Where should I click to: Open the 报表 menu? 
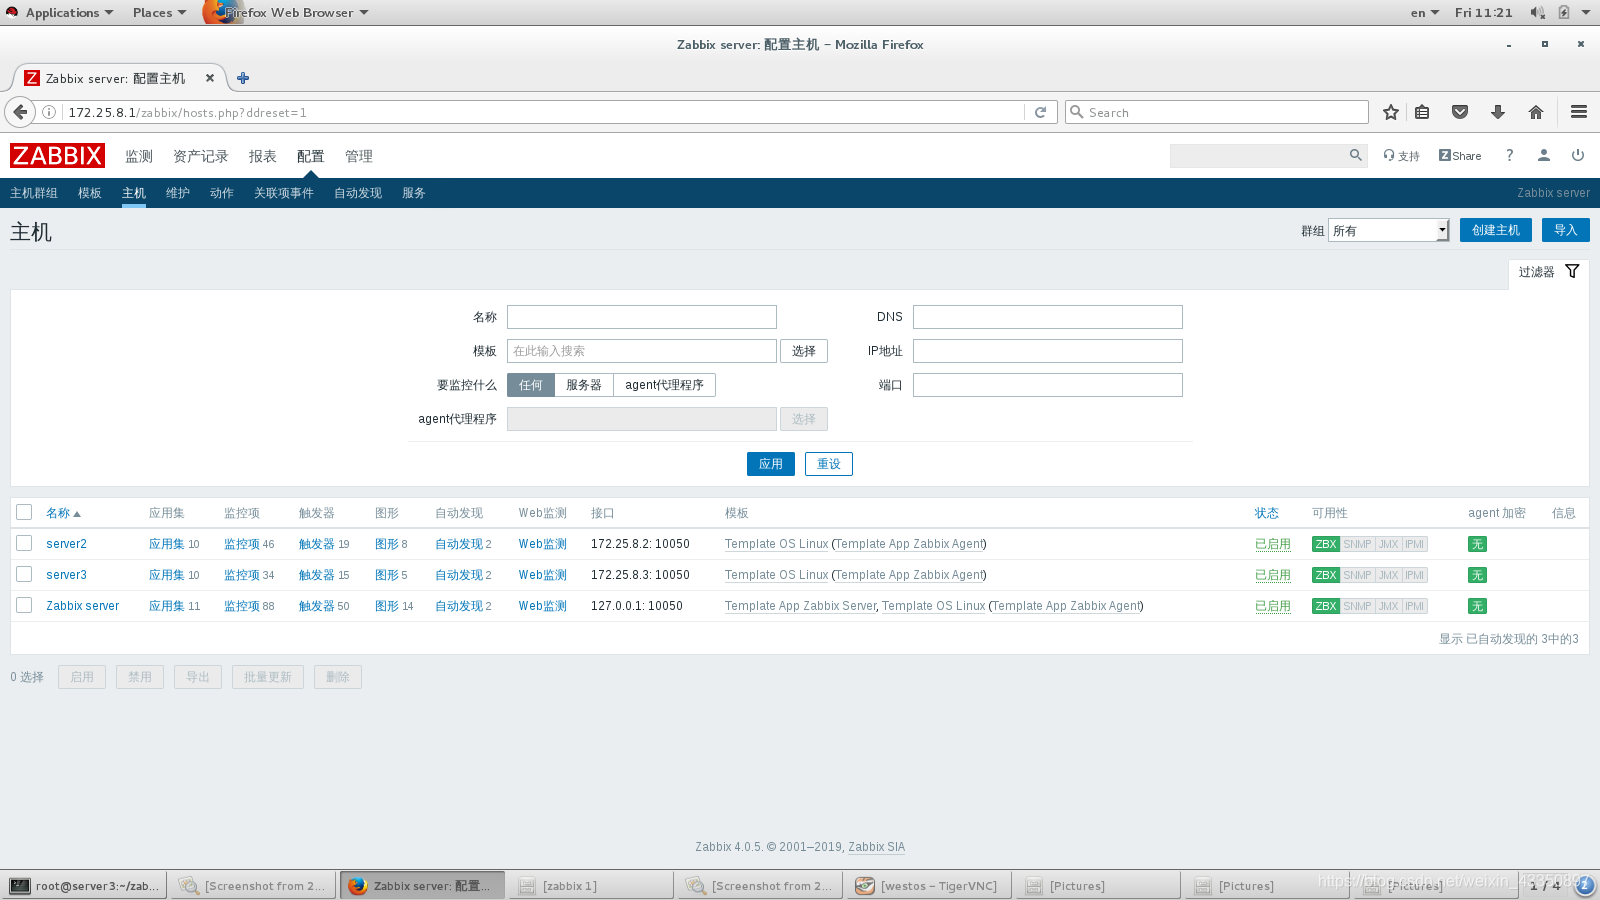pos(263,156)
